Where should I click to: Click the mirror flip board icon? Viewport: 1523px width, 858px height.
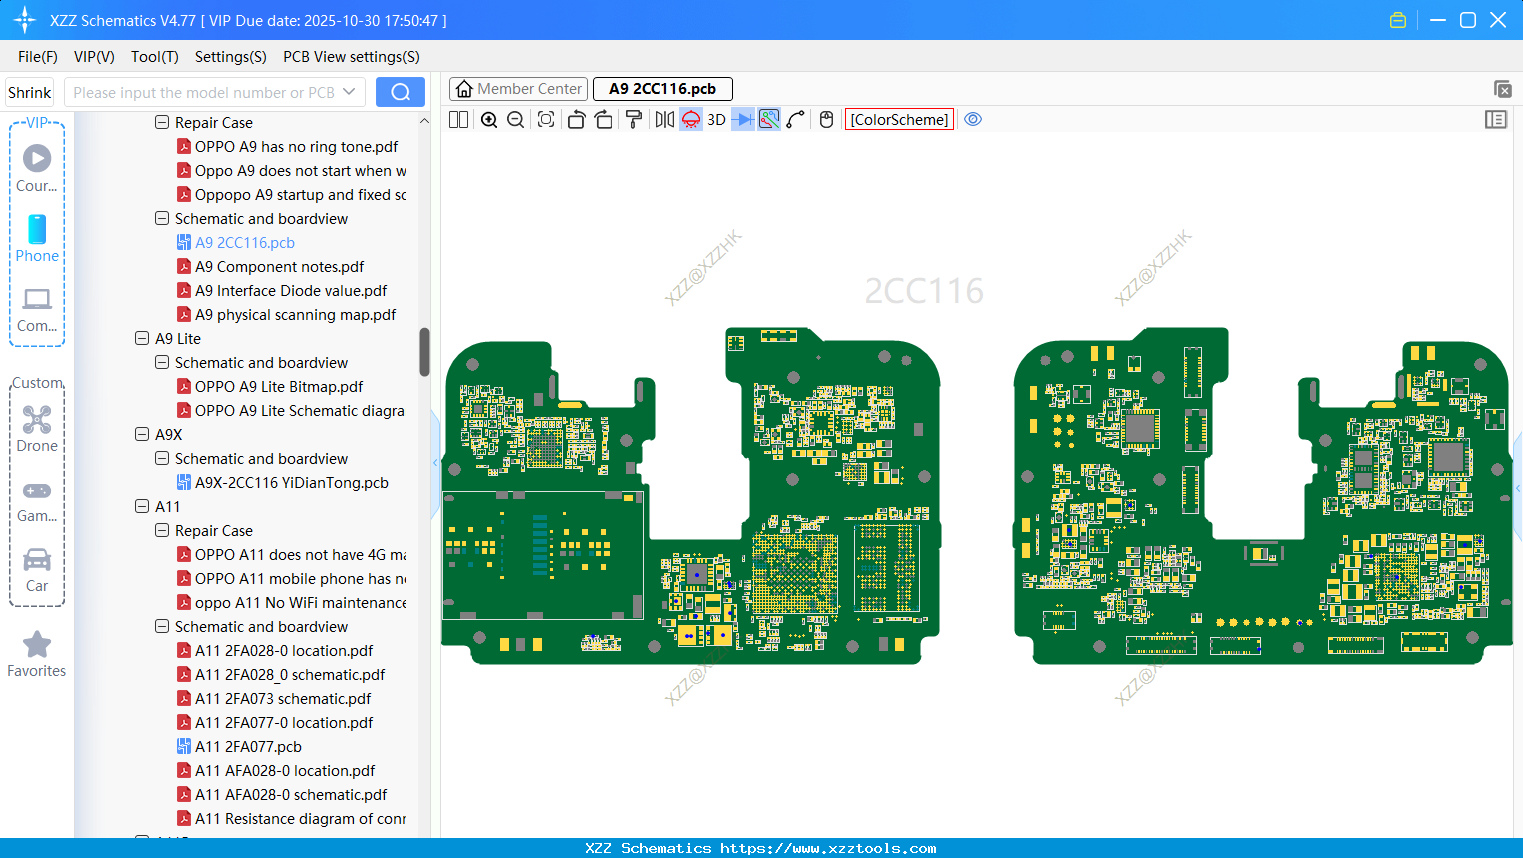[x=664, y=120]
